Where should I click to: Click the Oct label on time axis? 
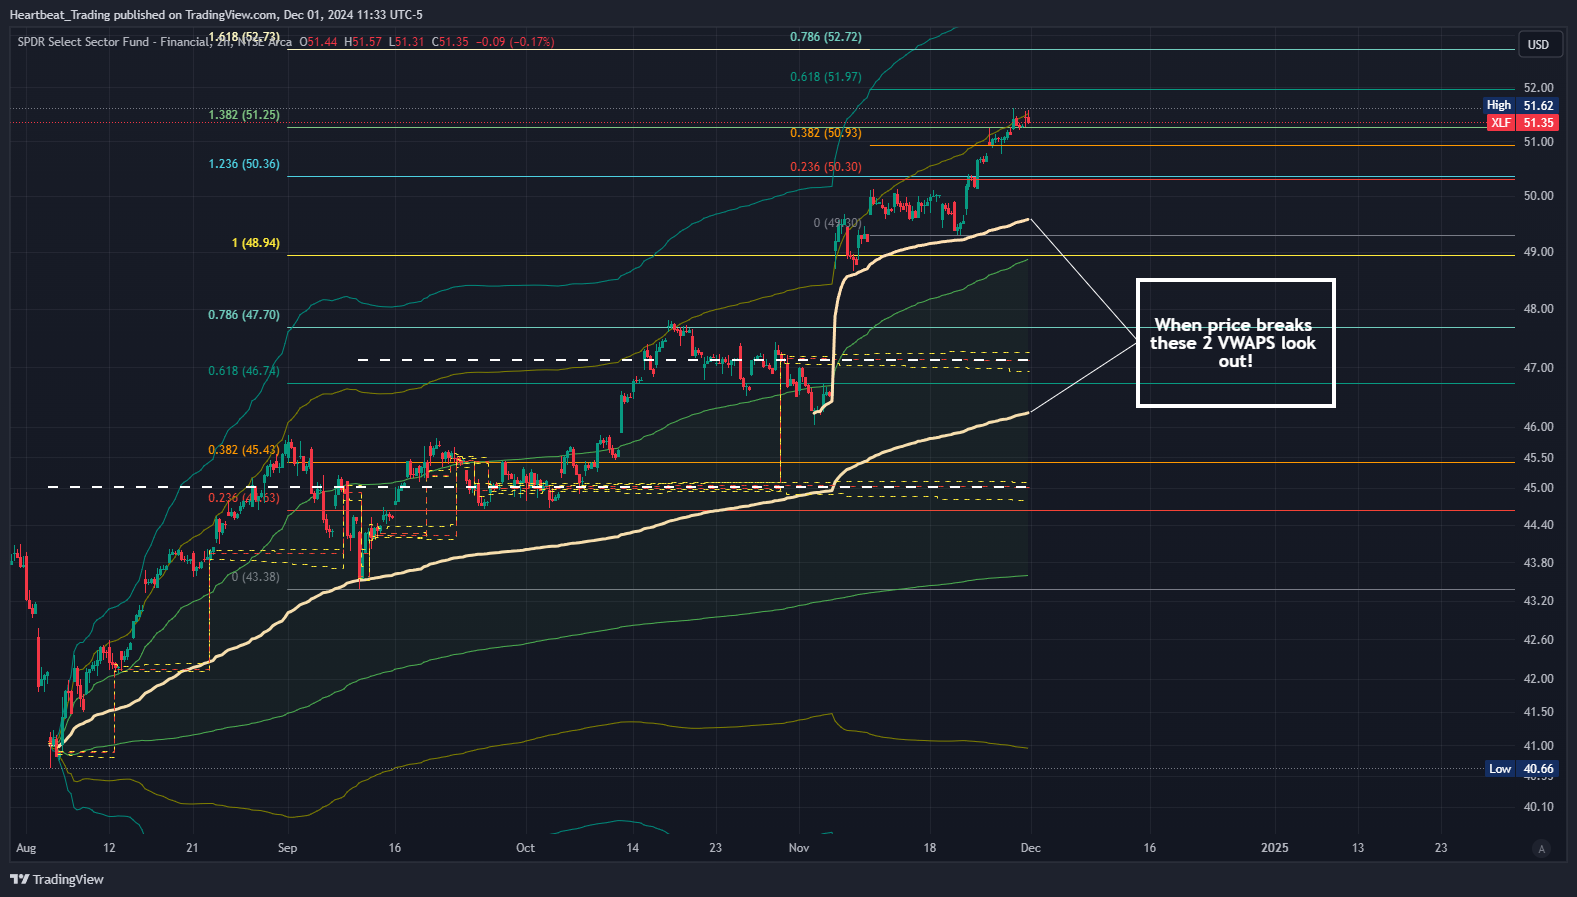coord(525,848)
